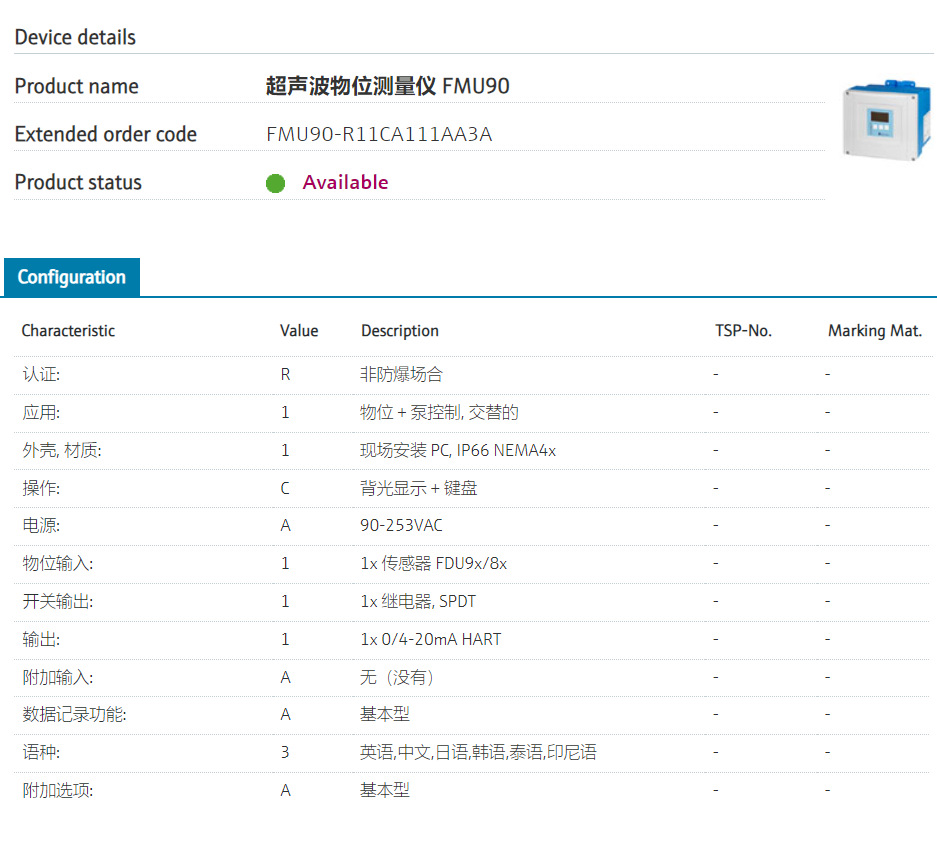Click the Marking Mat. column header
937x850 pixels.
click(875, 331)
